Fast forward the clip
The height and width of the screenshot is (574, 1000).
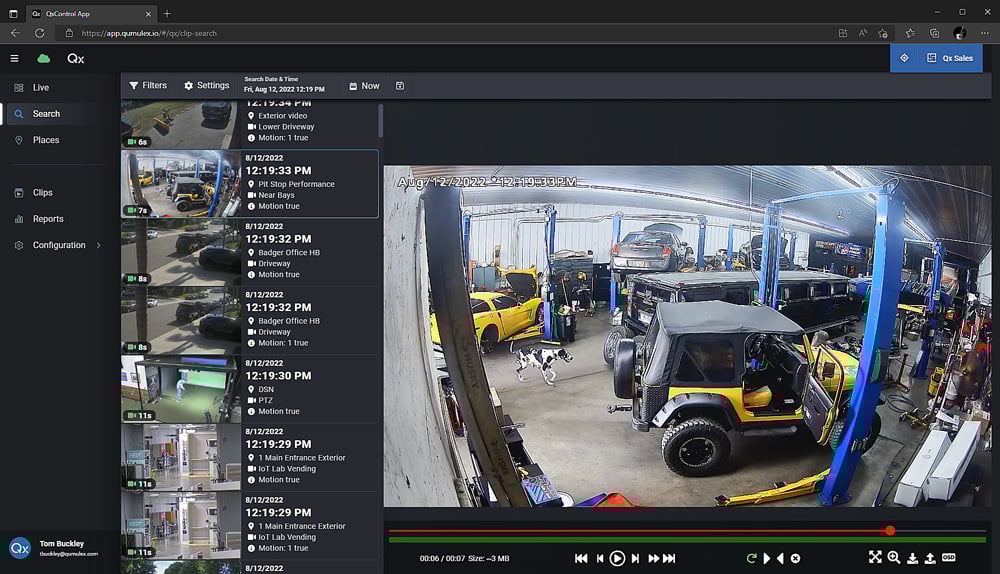point(653,558)
